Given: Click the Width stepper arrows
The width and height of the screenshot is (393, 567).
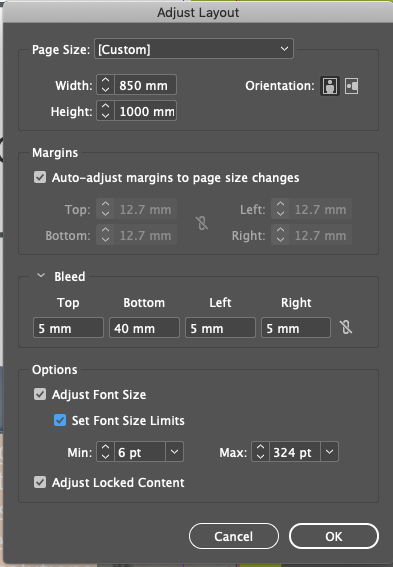Looking at the screenshot, I should pos(106,85).
